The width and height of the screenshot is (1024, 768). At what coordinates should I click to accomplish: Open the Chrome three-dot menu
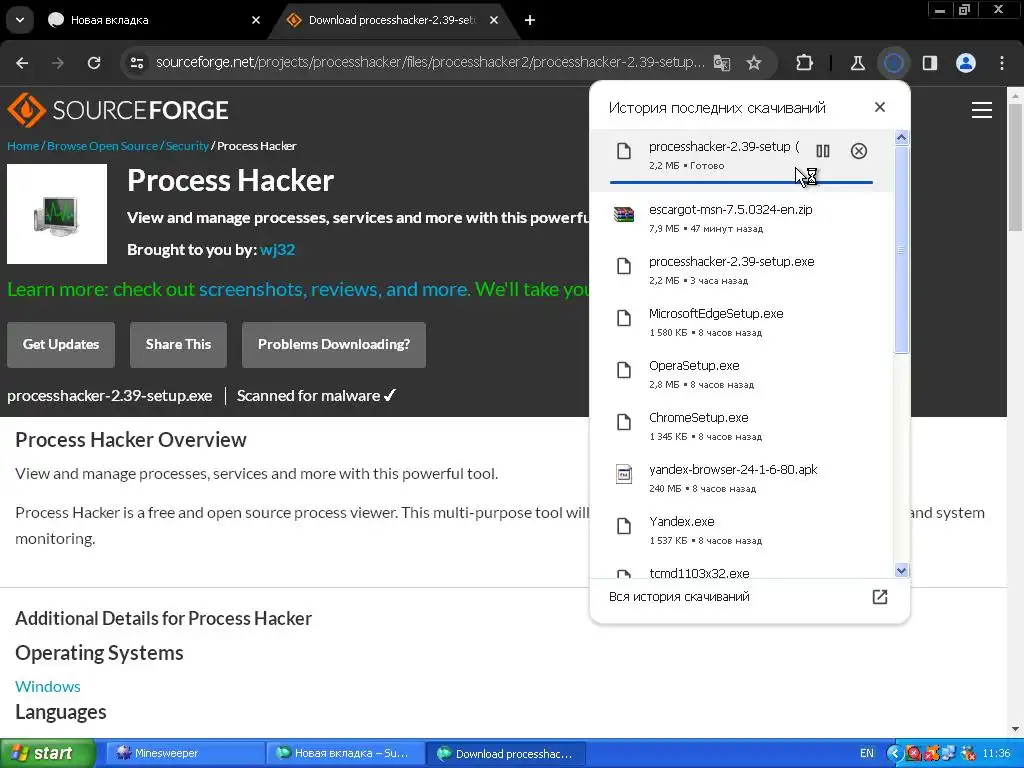(x=1002, y=63)
